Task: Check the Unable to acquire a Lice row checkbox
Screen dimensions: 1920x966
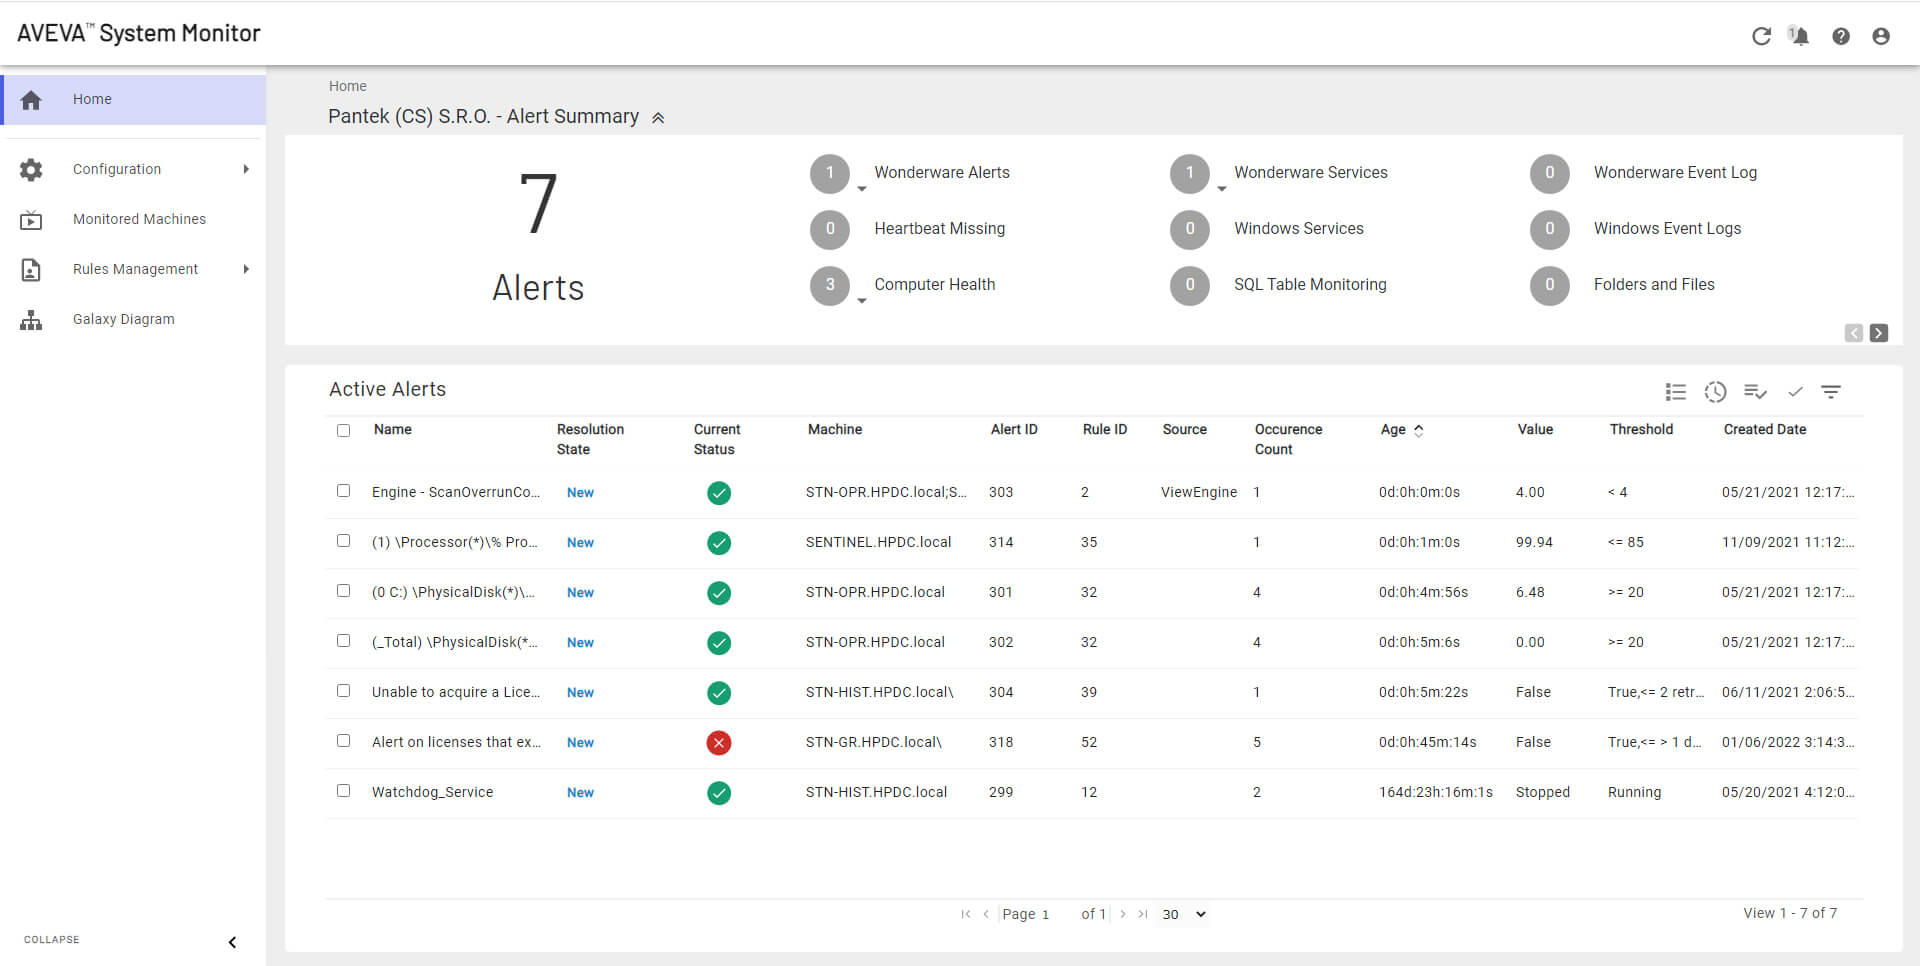Action: click(x=343, y=691)
